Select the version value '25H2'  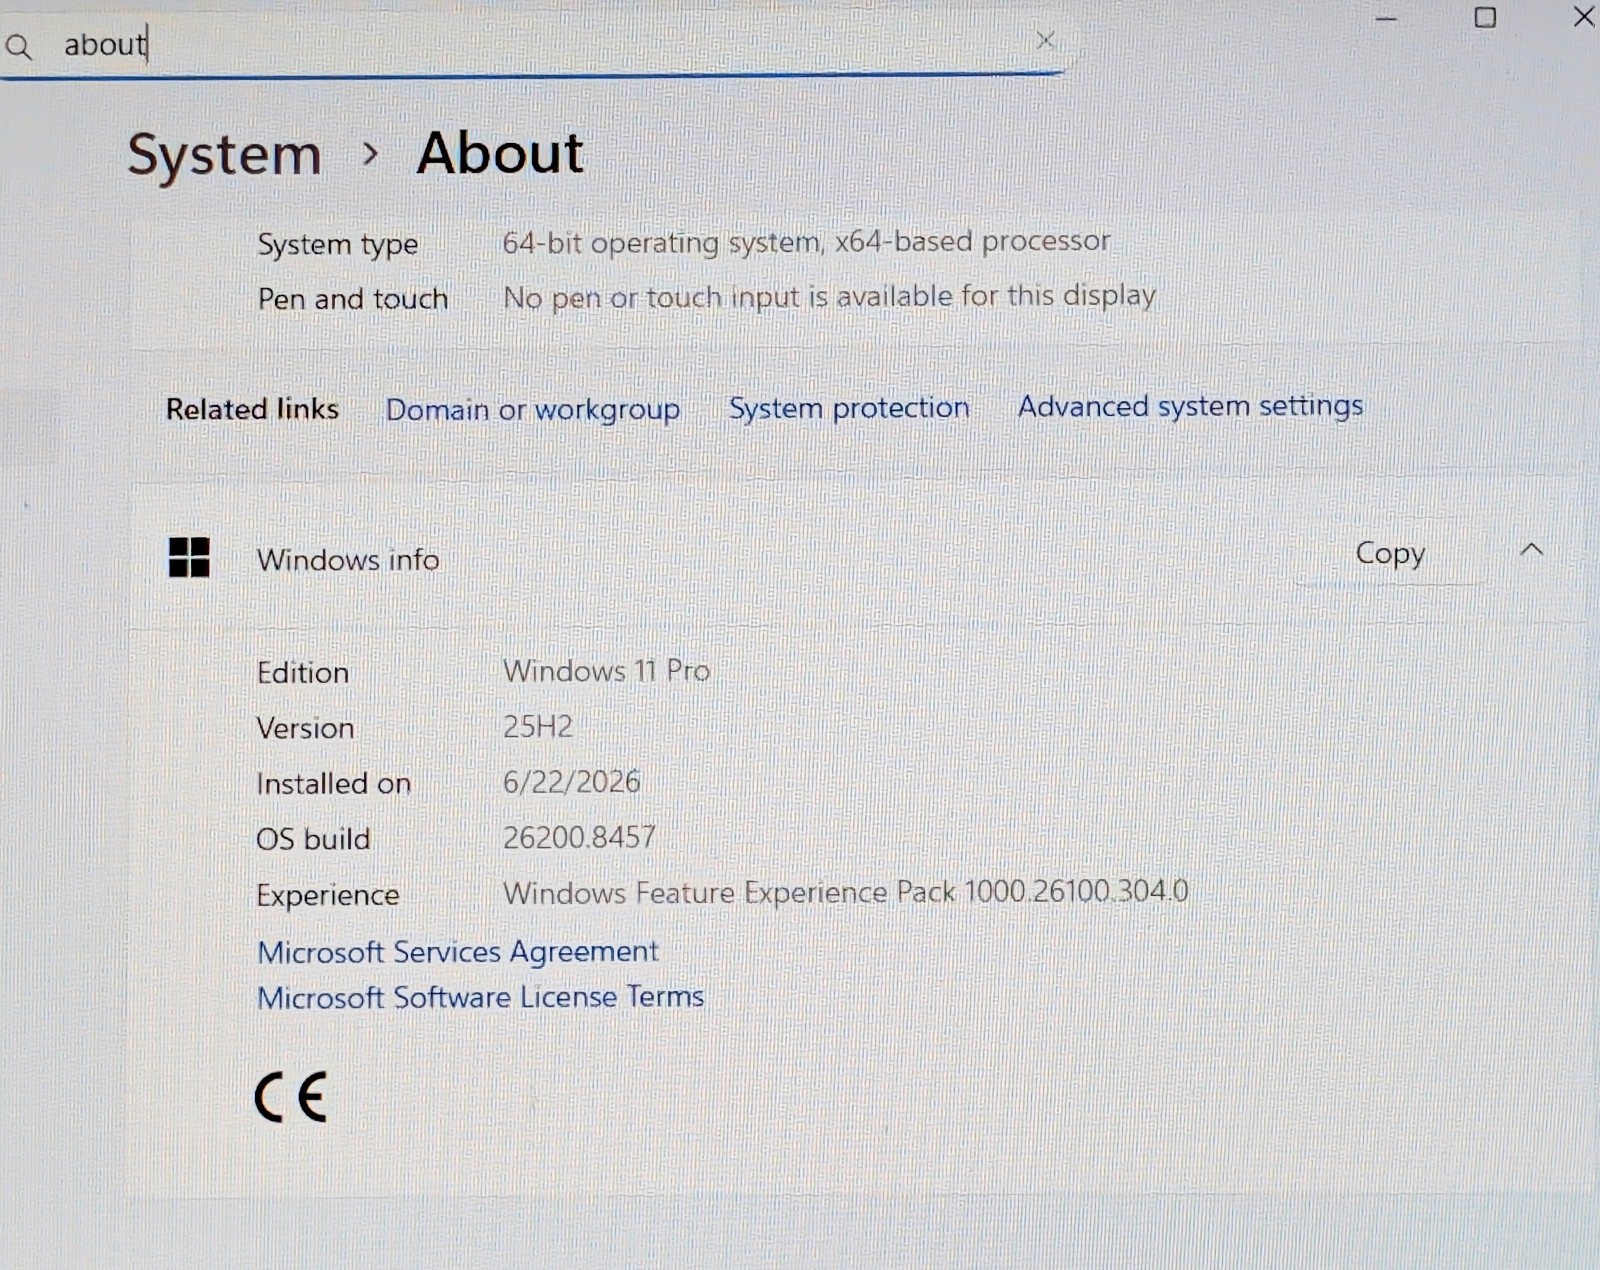click(x=538, y=726)
